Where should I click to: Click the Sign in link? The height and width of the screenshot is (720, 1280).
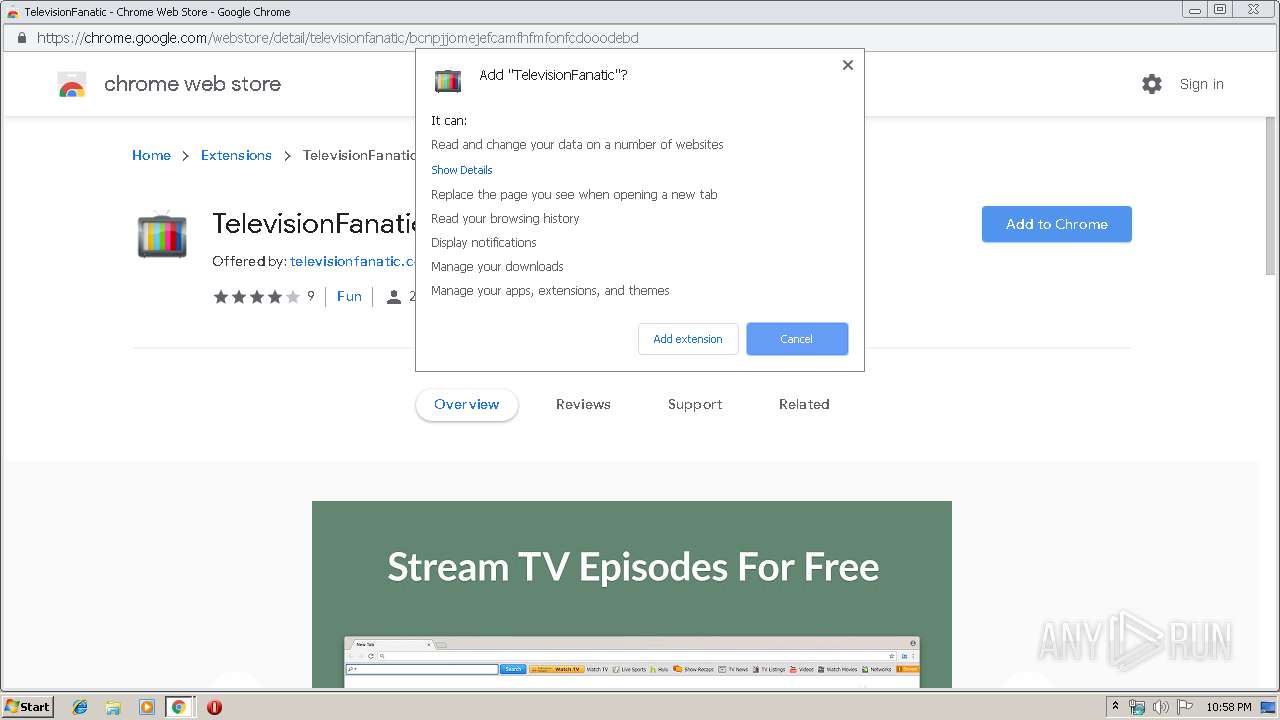tap(1202, 84)
